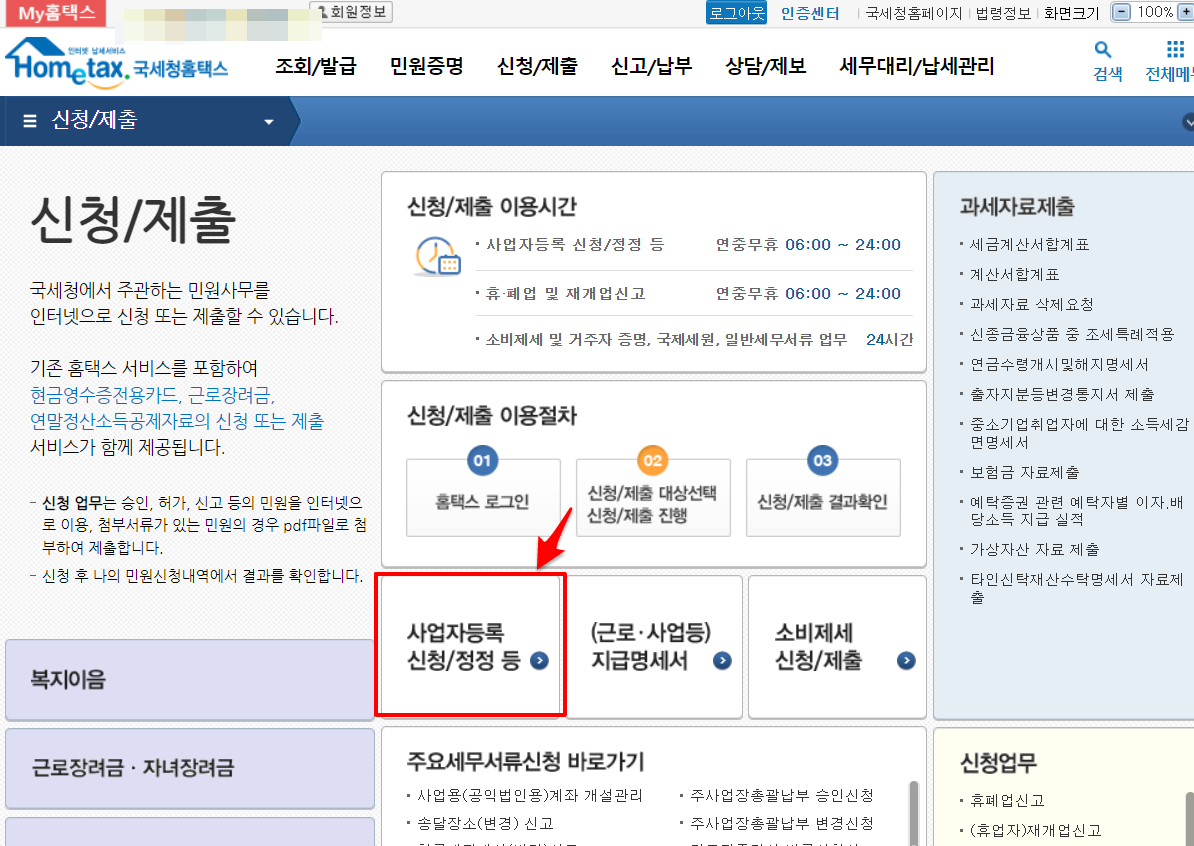
Task: Click the clock calendar icon in 이용시간 box
Action: 438,256
